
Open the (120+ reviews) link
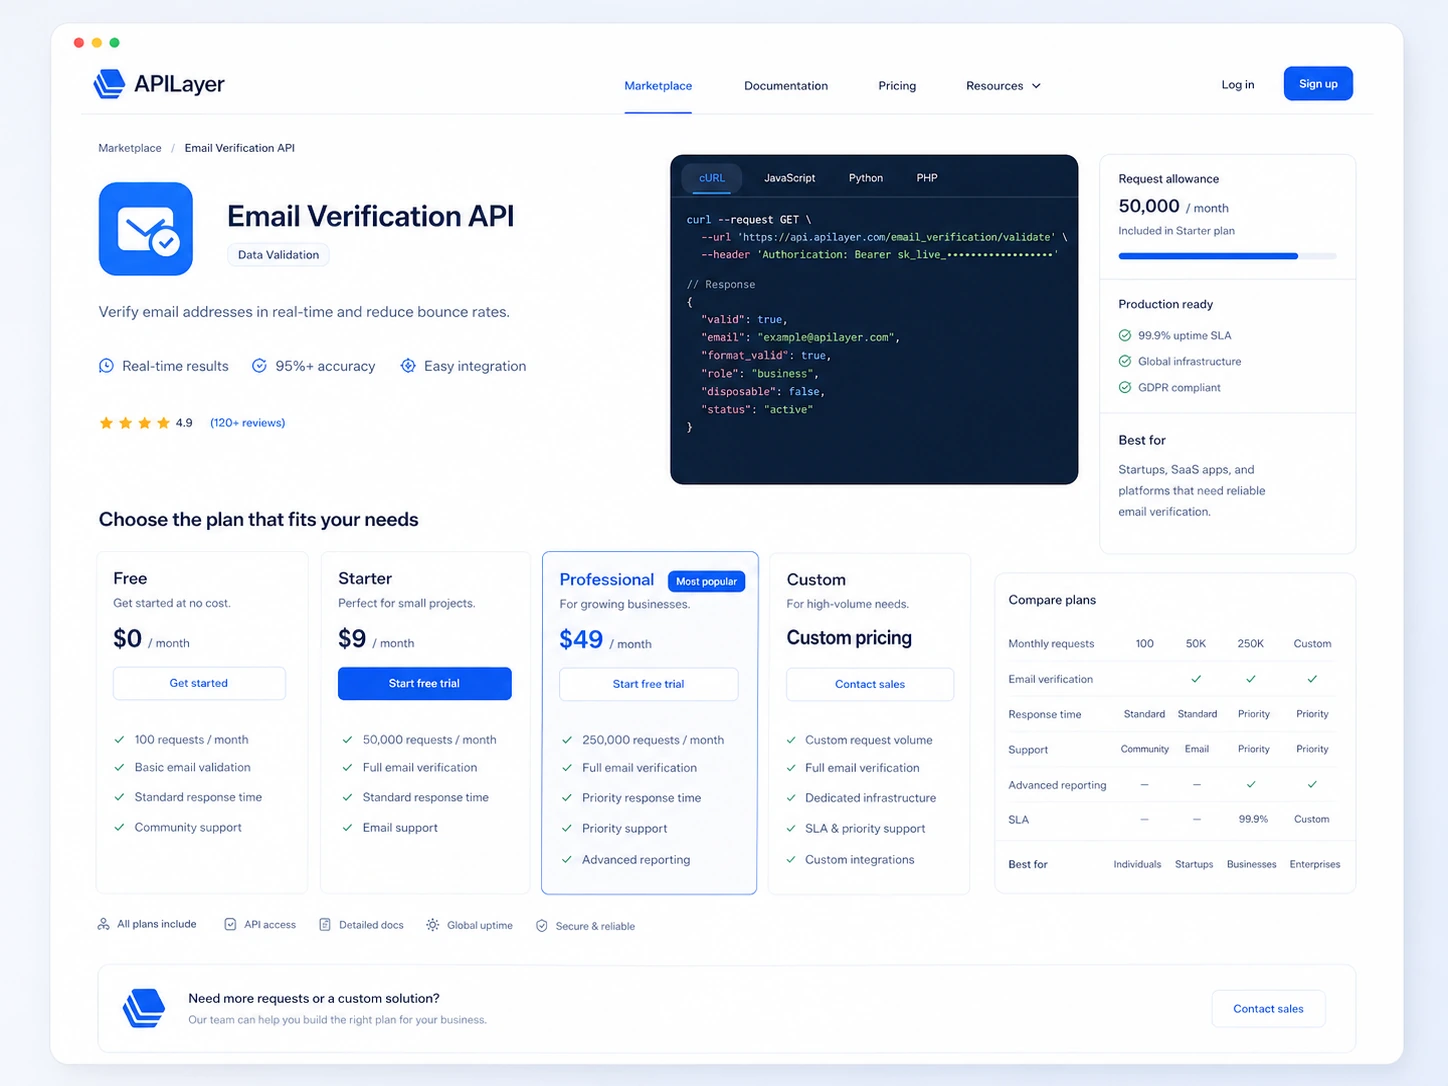248,423
